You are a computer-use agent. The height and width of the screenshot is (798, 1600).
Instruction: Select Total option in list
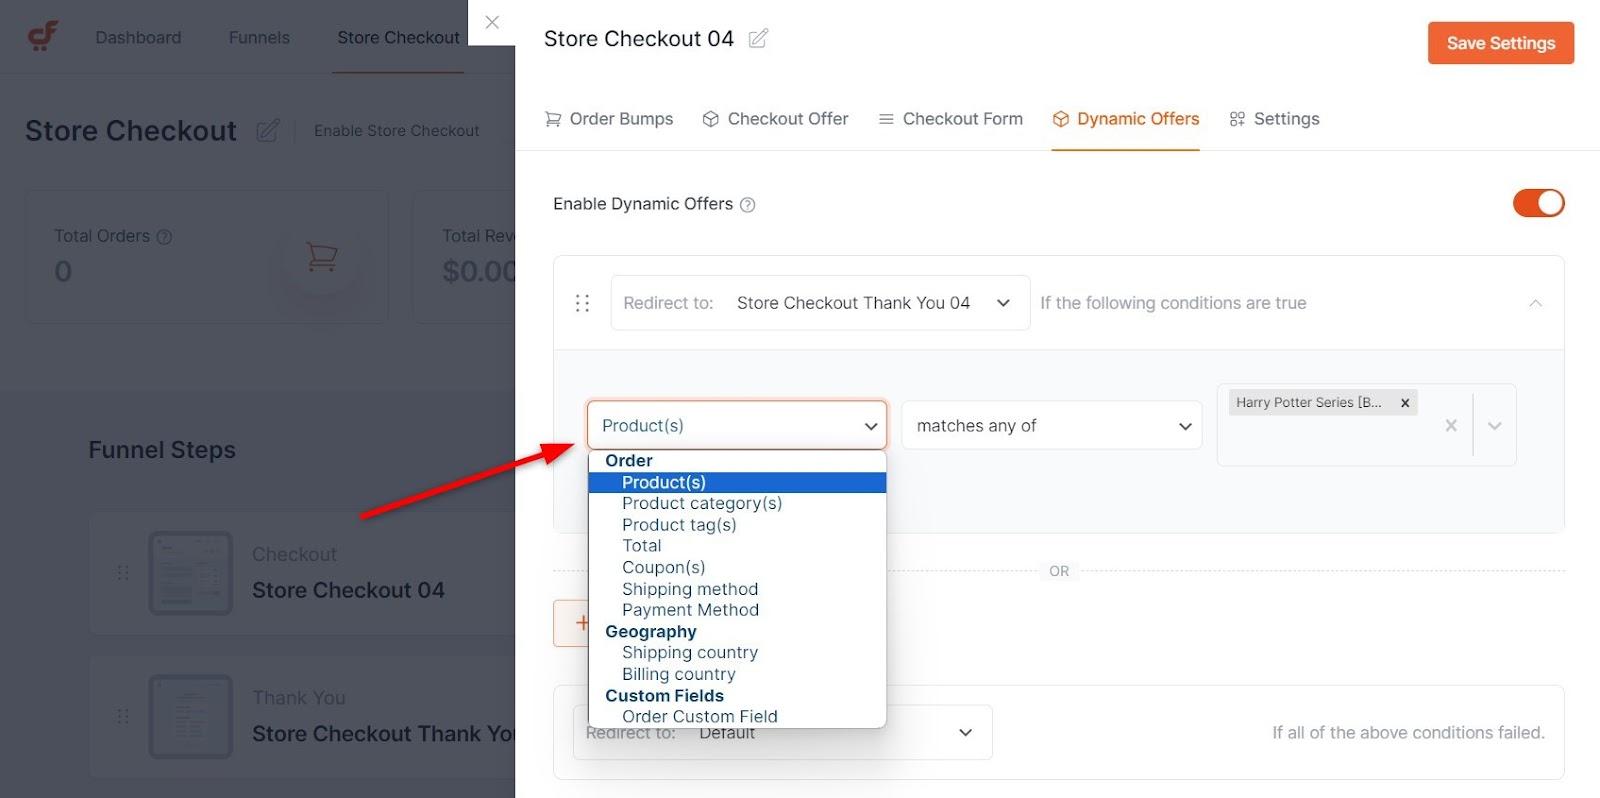(737, 546)
